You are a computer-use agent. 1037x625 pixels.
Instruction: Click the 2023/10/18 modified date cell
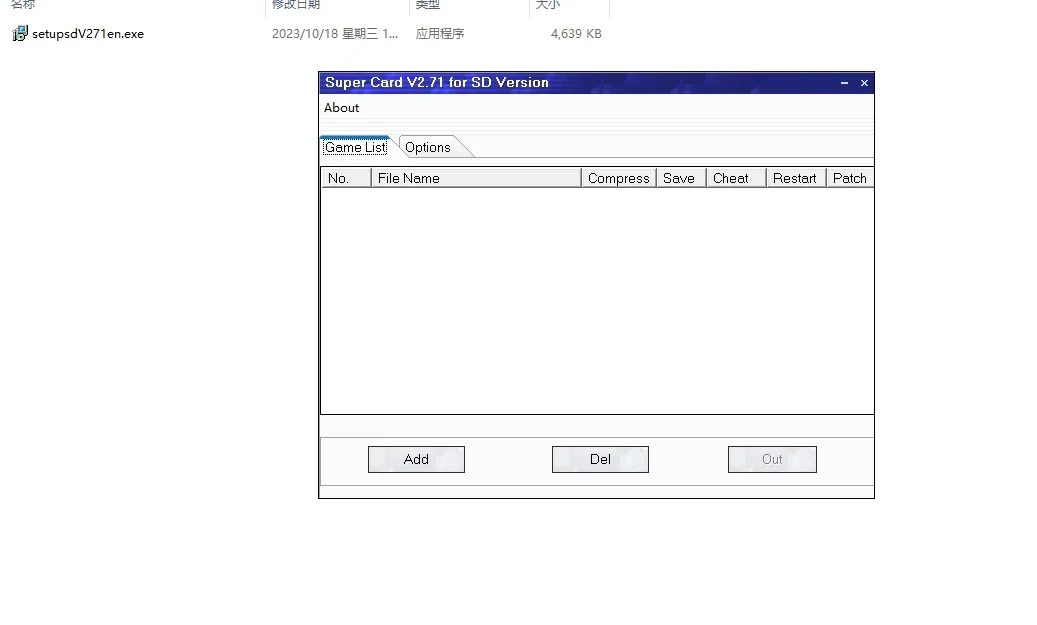point(335,34)
